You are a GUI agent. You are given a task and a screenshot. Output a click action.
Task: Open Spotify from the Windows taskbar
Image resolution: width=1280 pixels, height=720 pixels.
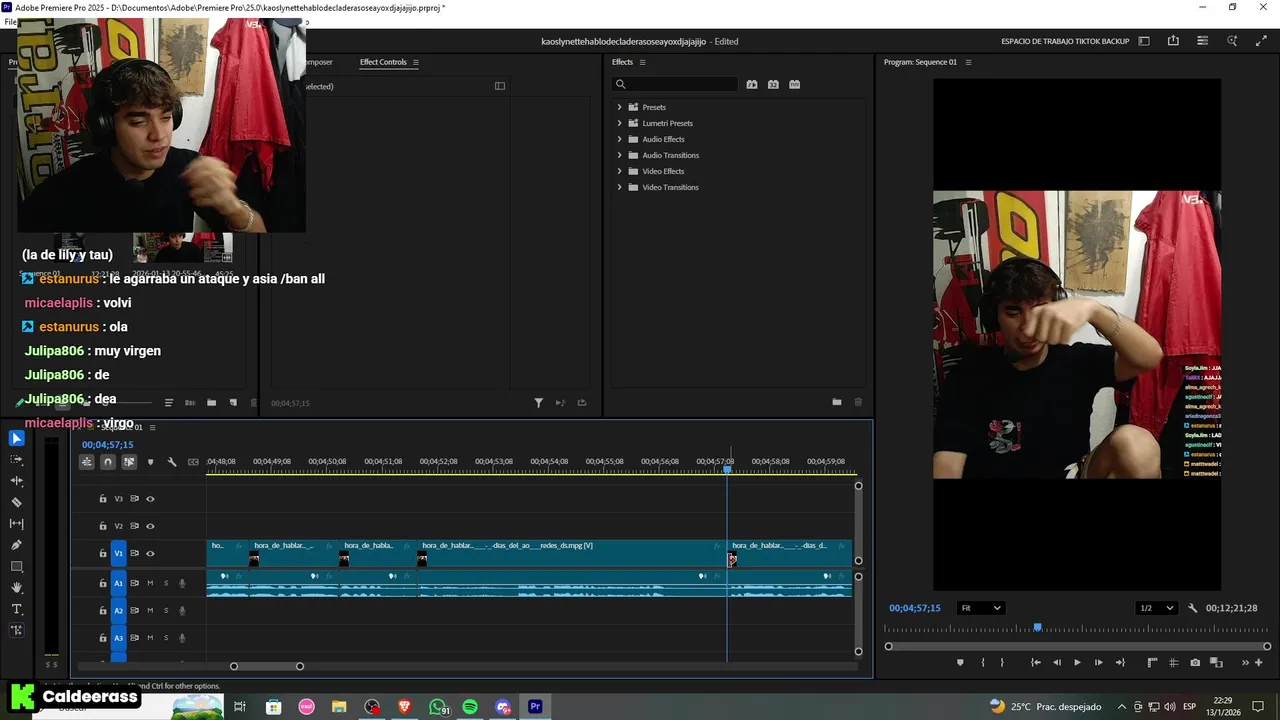[x=470, y=707]
